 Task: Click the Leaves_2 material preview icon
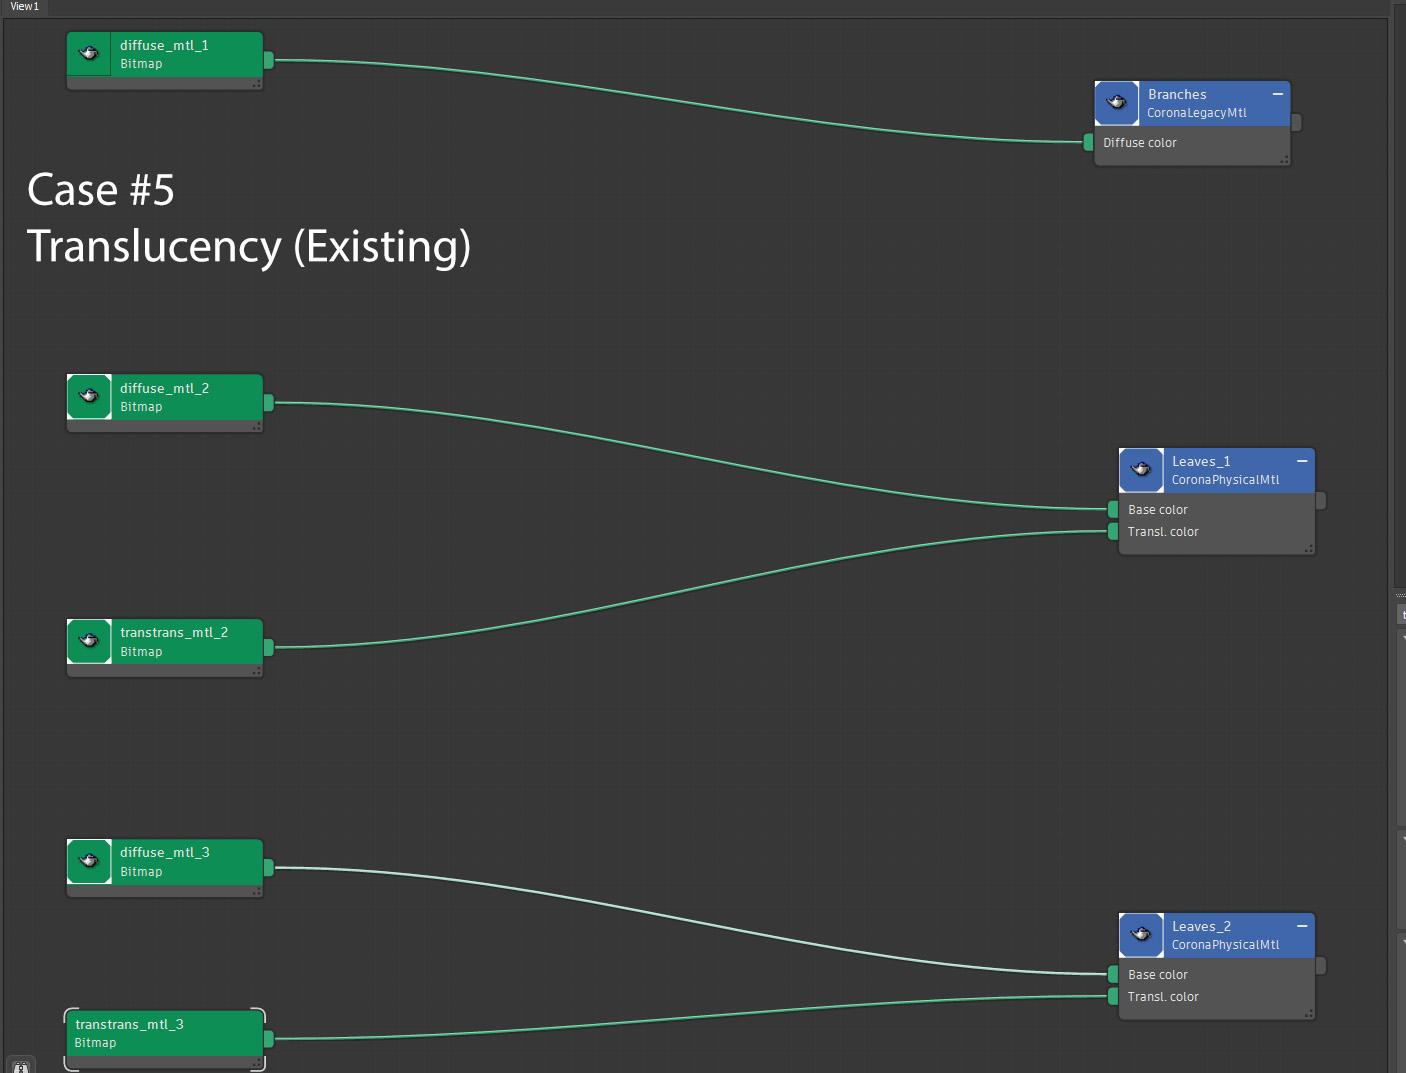pyautogui.click(x=1141, y=935)
